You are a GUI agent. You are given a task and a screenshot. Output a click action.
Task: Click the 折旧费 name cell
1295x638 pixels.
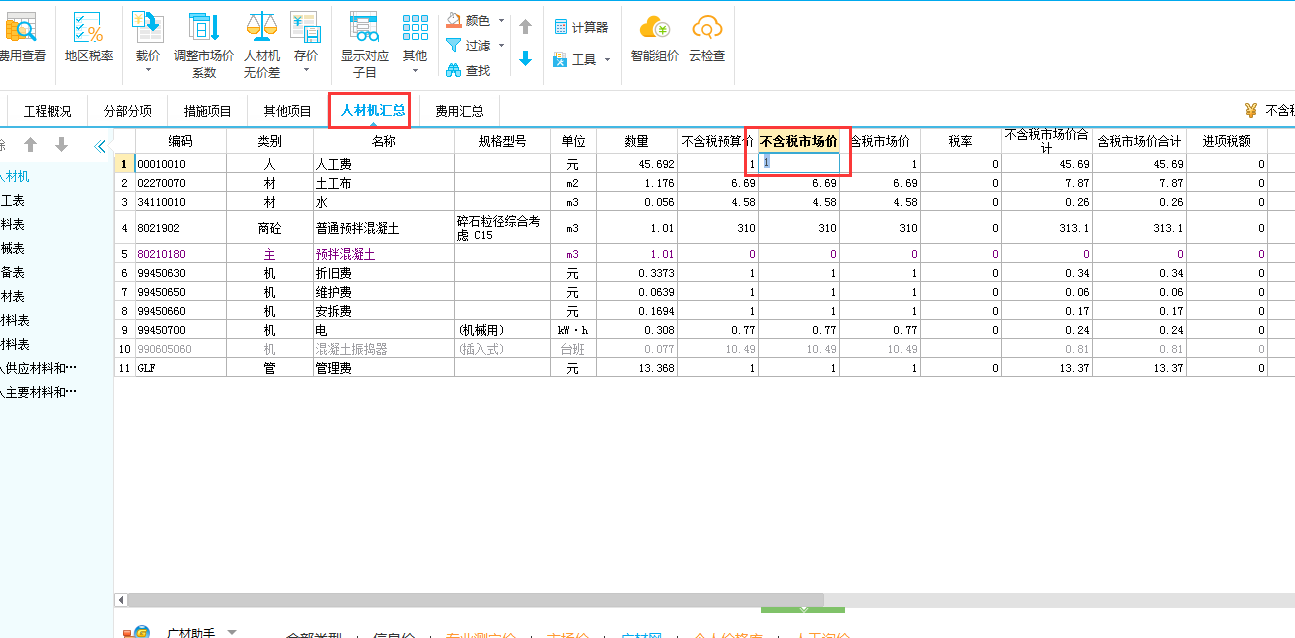[384, 273]
